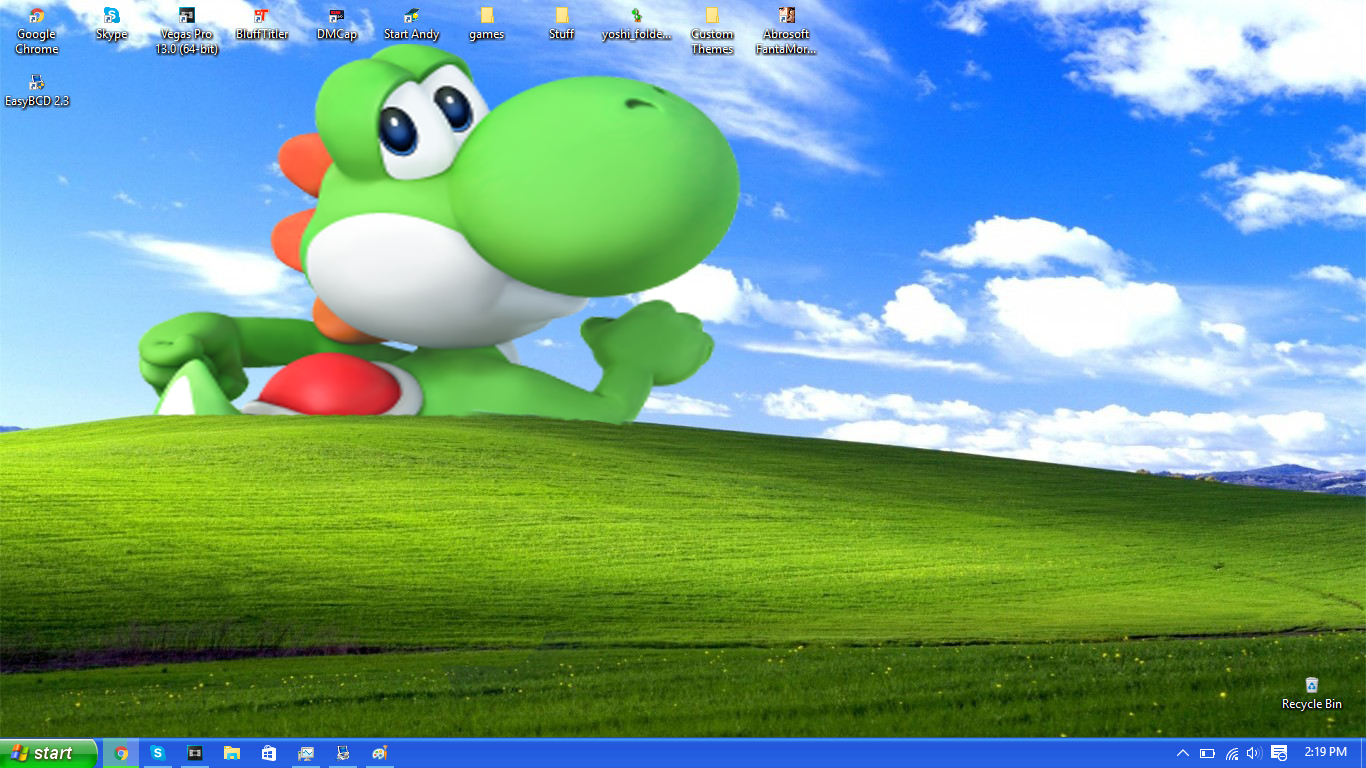Open Skype from the taskbar
Screen dimensions: 1366x768
158,753
